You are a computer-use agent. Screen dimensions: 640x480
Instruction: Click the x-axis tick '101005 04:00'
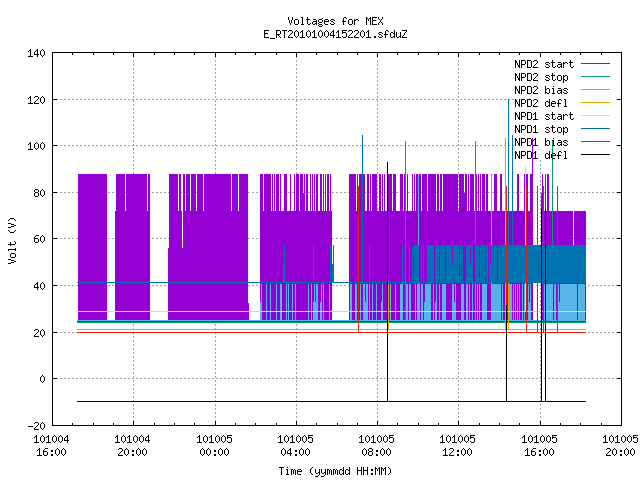pyautogui.click(x=295, y=446)
